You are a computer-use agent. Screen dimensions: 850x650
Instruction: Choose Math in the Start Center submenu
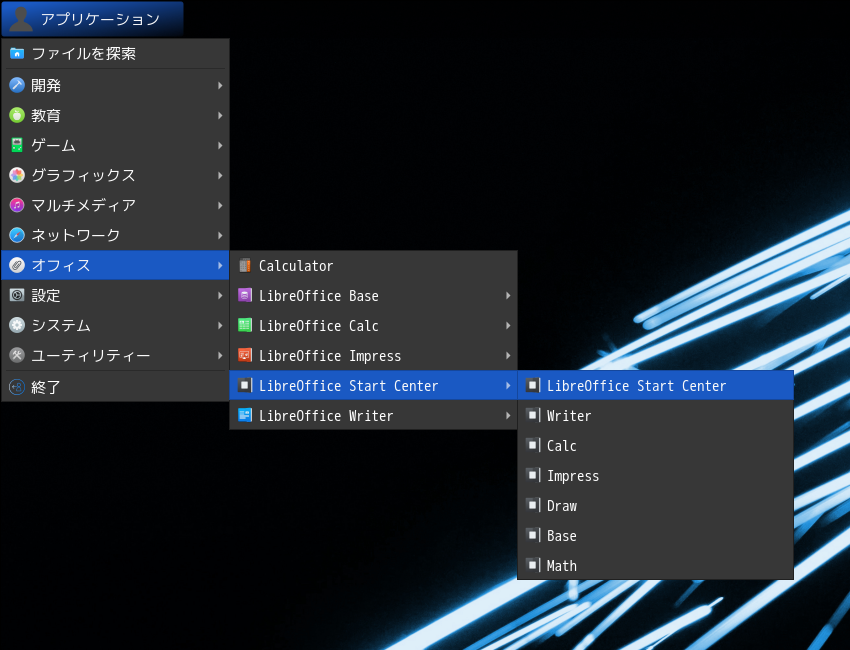655,565
